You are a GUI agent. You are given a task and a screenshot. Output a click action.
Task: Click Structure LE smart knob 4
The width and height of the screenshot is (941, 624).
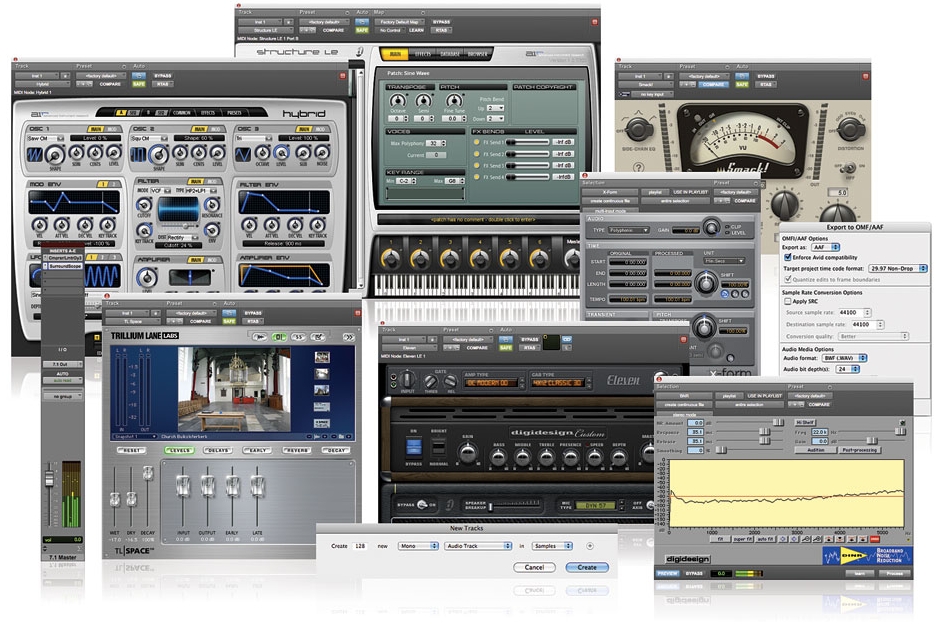(x=480, y=259)
